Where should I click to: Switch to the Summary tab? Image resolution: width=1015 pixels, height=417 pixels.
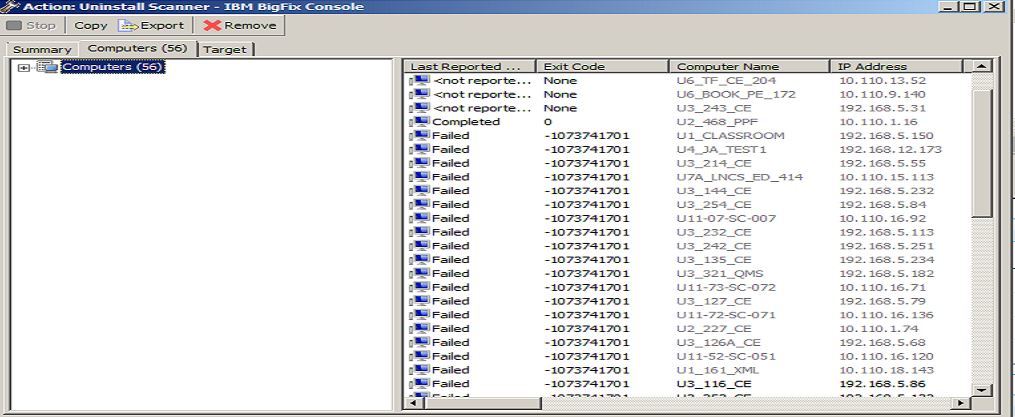pyautogui.click(x=42, y=49)
